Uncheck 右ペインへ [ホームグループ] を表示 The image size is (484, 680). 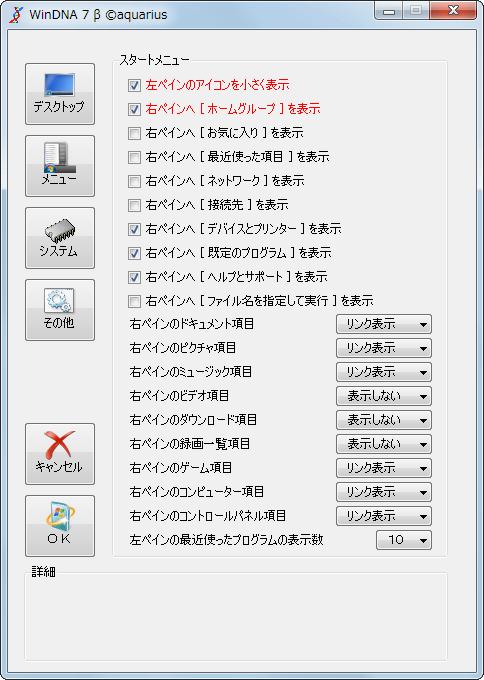click(134, 109)
